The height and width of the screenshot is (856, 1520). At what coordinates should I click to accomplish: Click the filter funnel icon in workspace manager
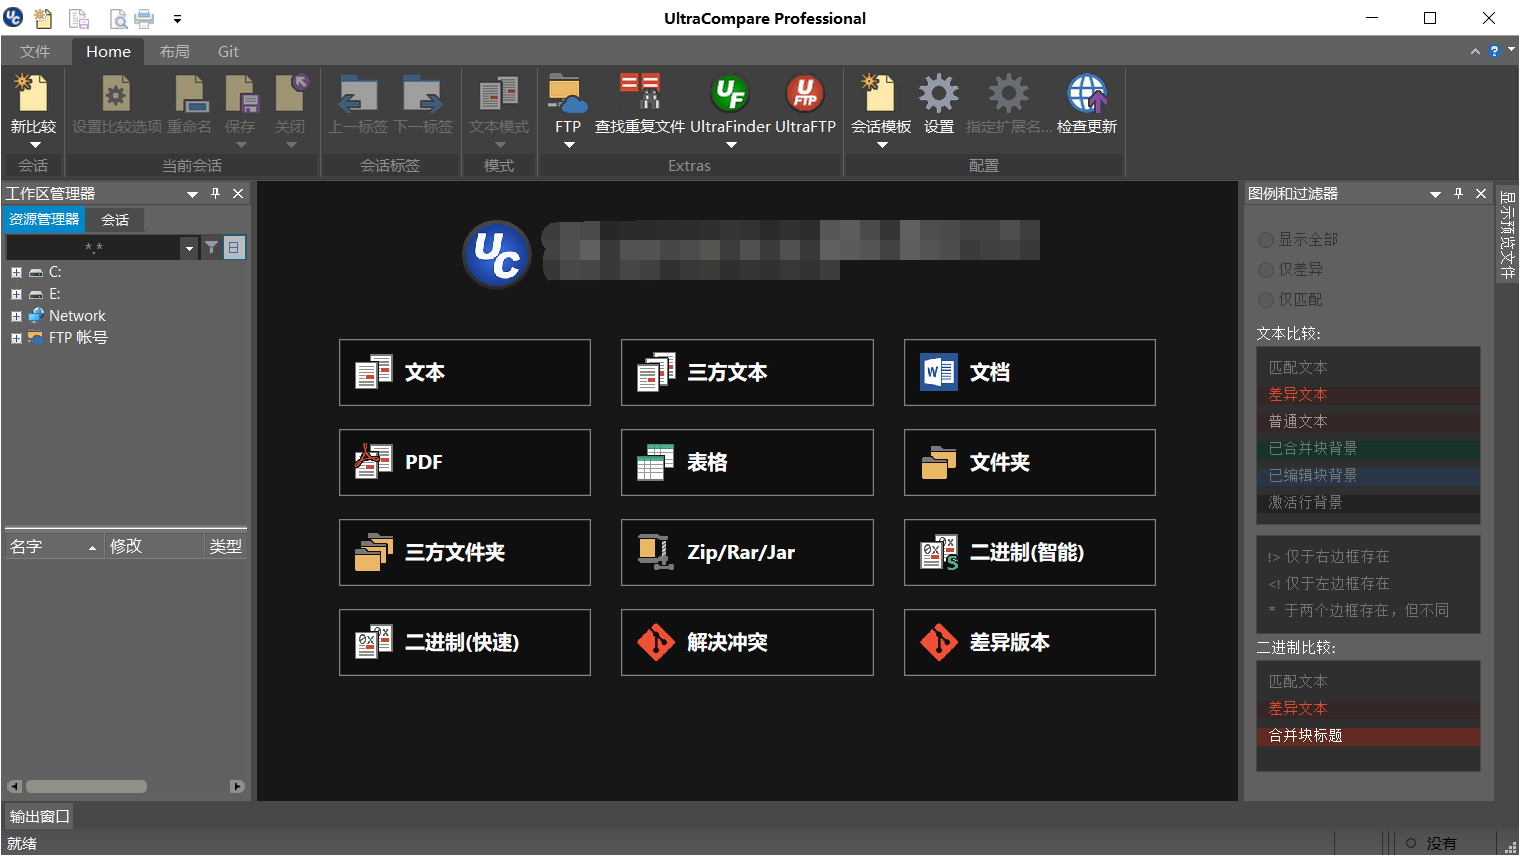pos(212,247)
